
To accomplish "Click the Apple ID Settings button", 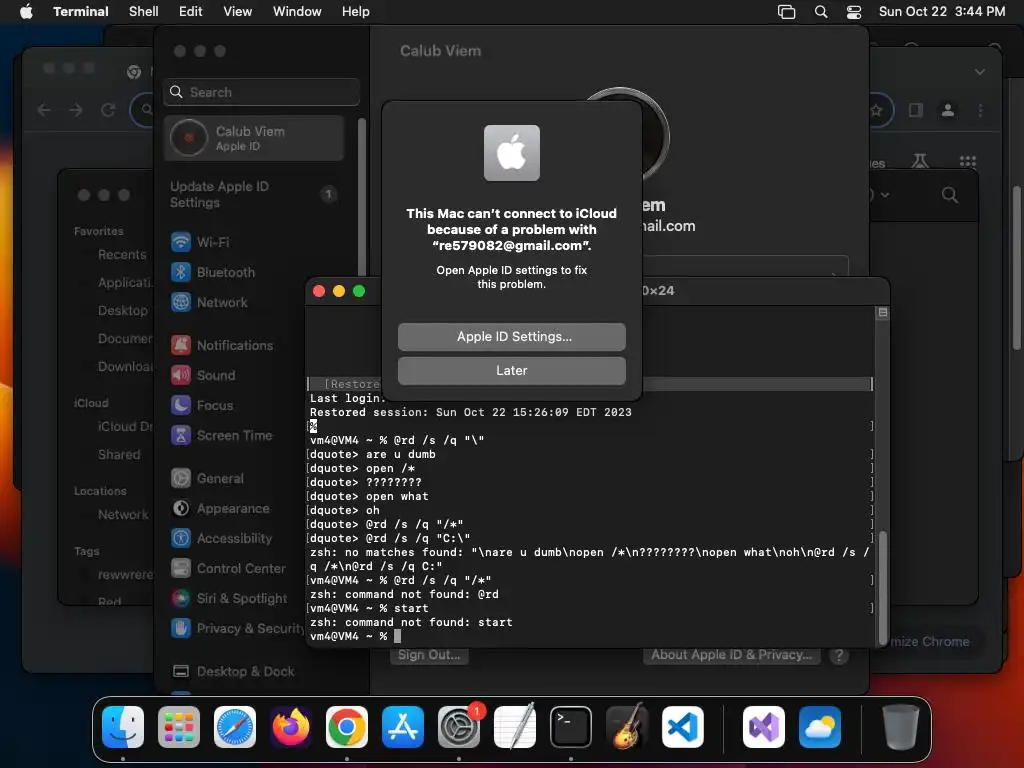I will click(511, 336).
